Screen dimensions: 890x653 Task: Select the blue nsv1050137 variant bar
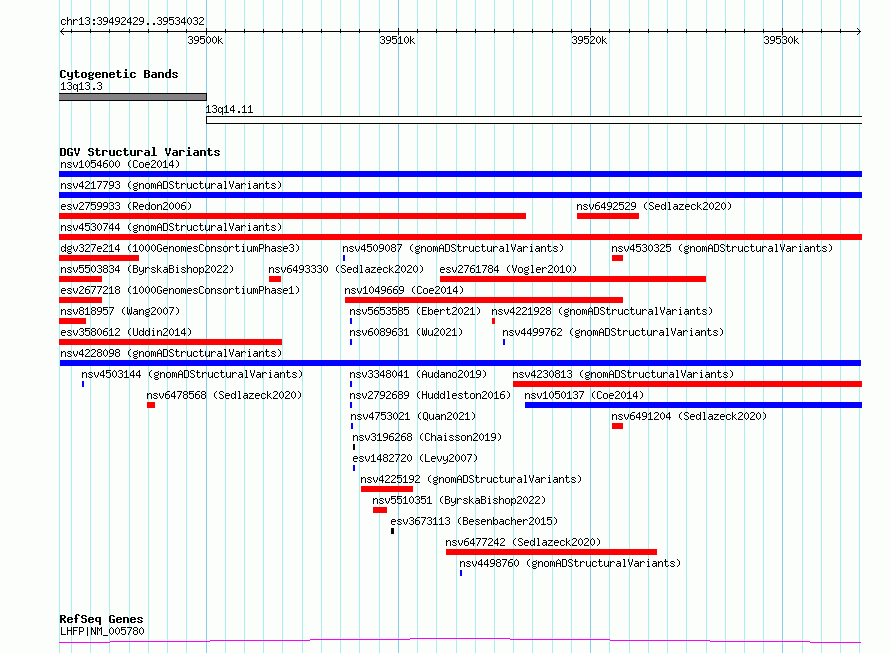pos(694,405)
